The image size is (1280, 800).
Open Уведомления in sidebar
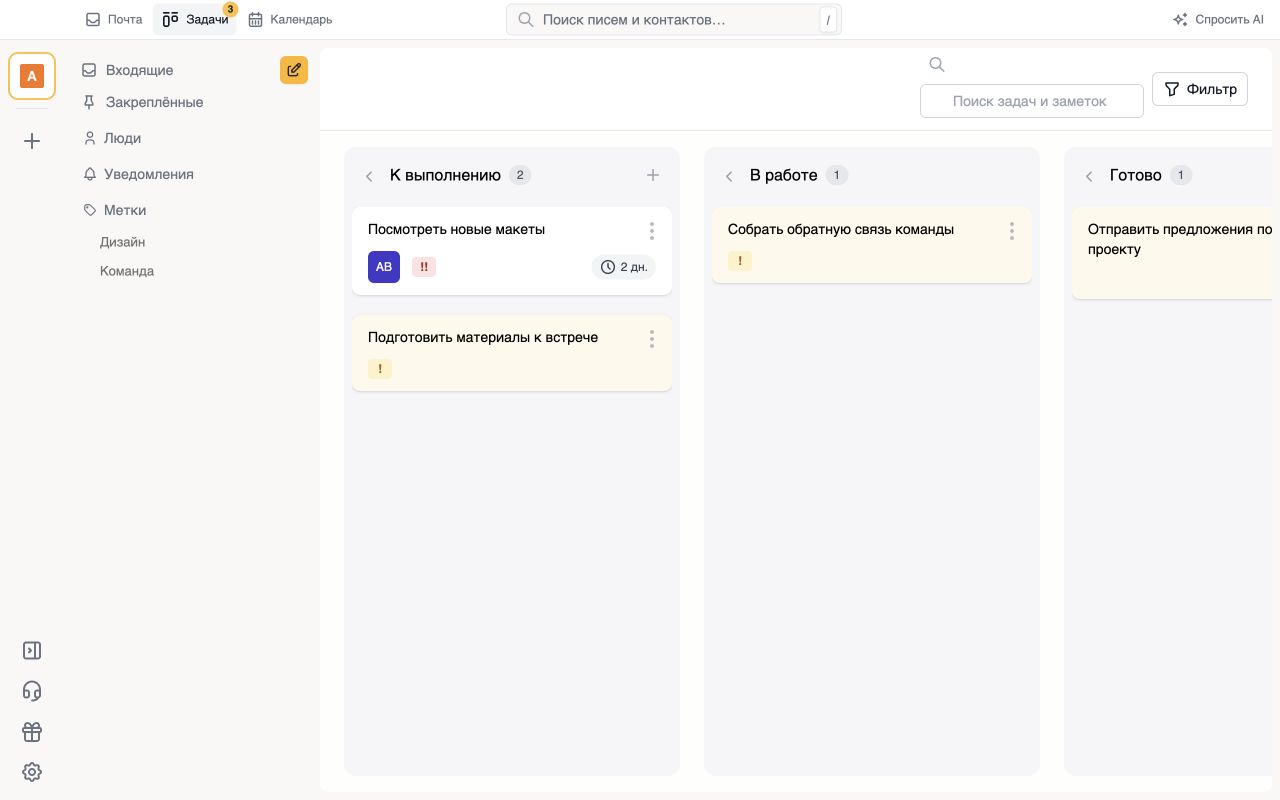tap(138, 174)
